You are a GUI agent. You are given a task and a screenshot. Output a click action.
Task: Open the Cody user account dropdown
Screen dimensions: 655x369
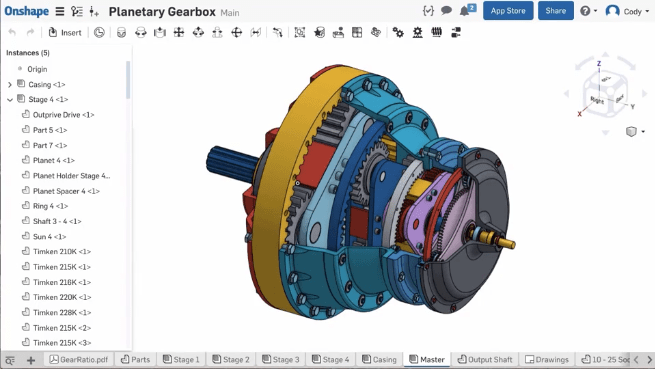click(x=628, y=11)
